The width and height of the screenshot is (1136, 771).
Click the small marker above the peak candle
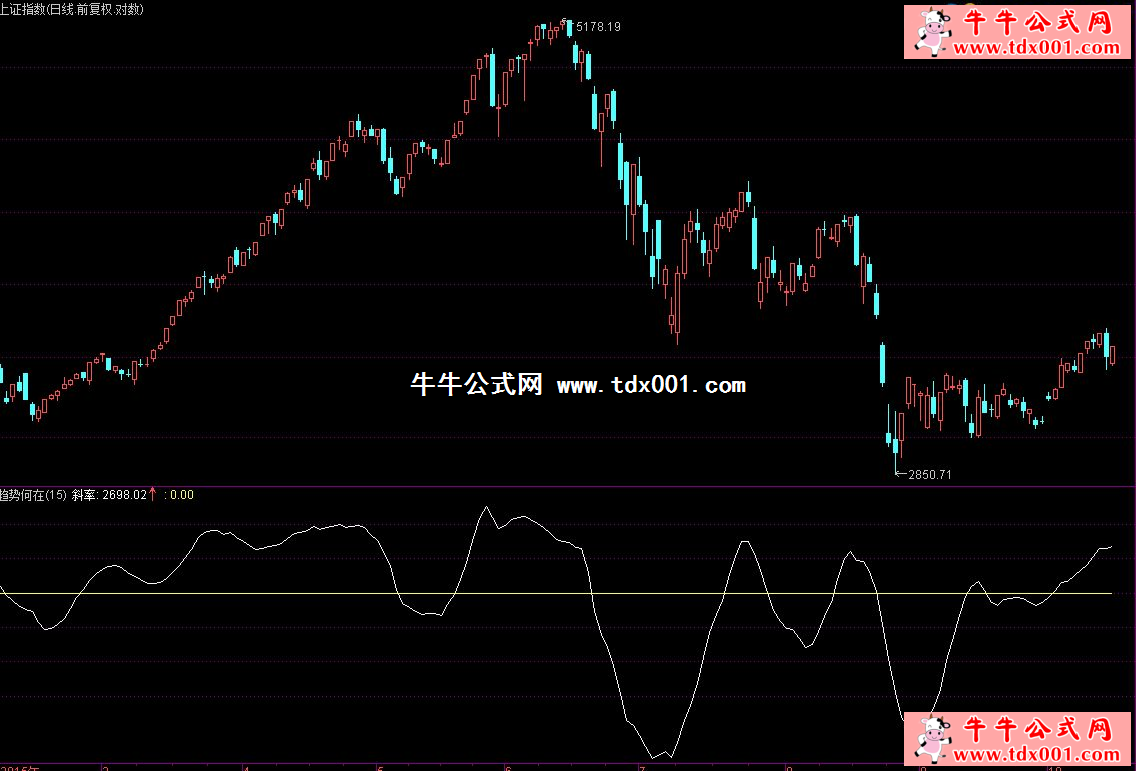[x=564, y=20]
